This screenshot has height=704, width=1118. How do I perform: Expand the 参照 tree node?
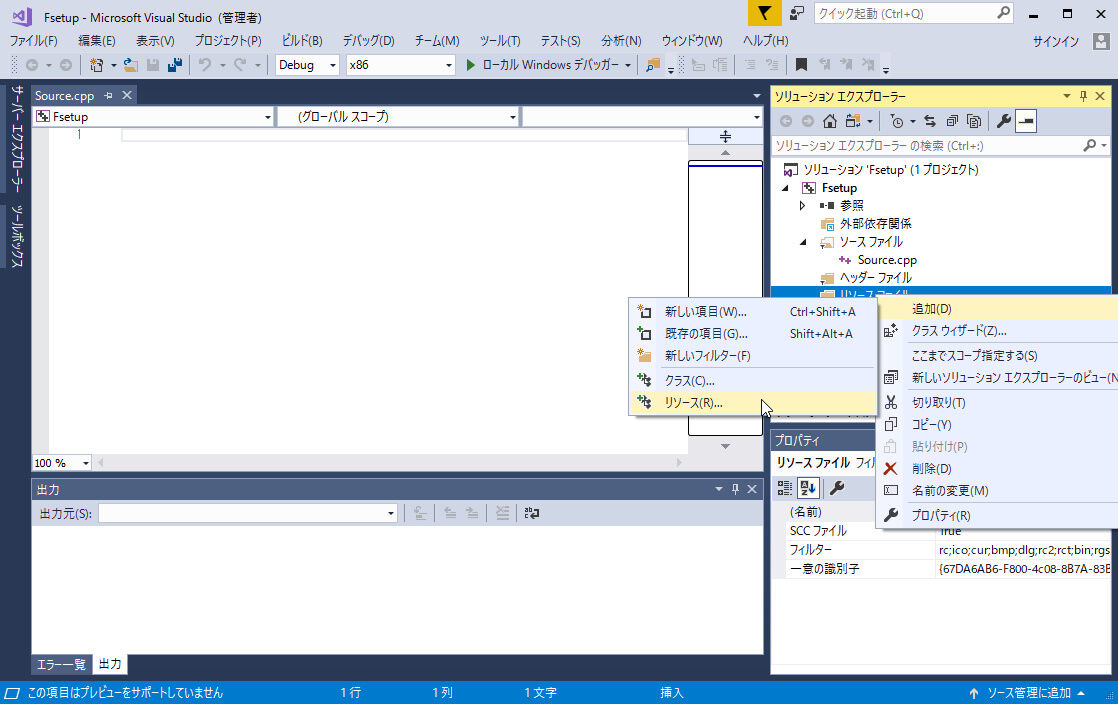coord(803,205)
